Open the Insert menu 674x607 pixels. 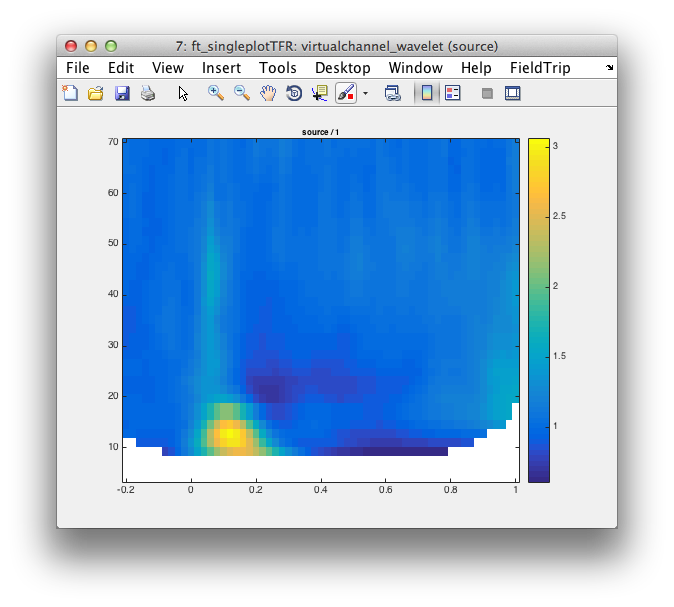click(x=221, y=68)
